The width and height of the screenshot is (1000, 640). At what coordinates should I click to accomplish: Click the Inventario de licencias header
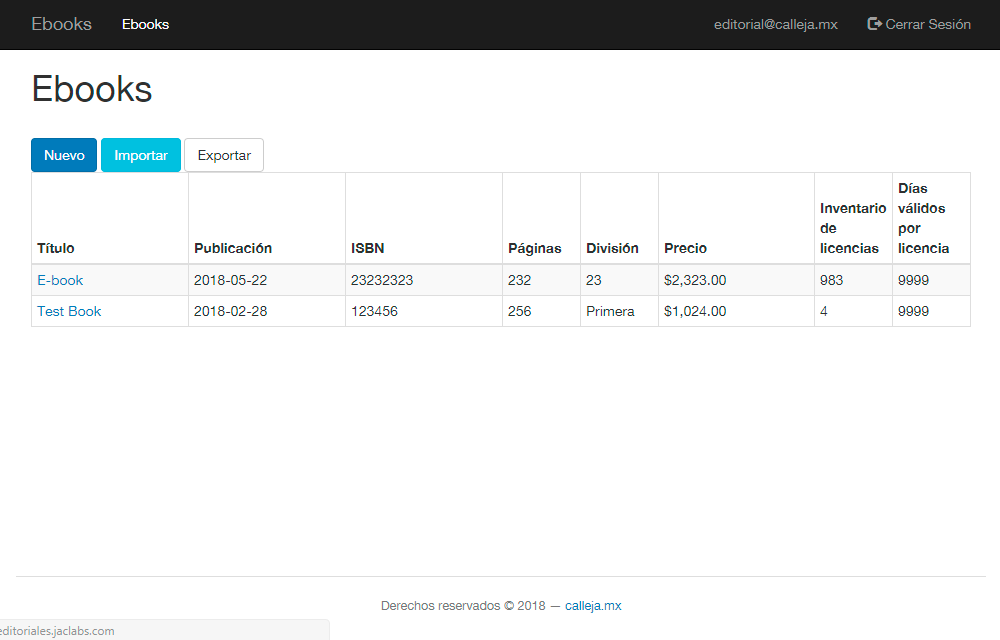pyautogui.click(x=852, y=228)
